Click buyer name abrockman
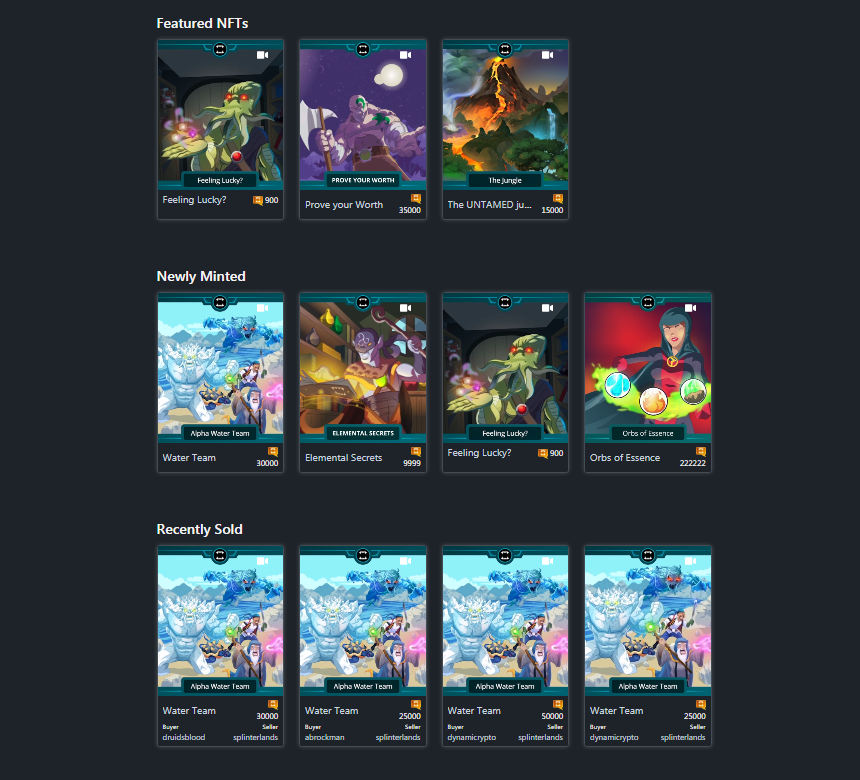 325,737
